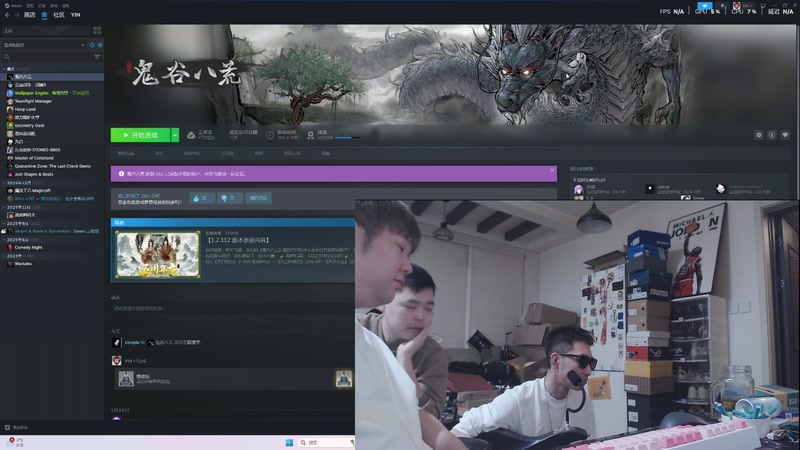Screen dimensions: 800x450
Task: Click the Steam forward navigation arrow
Action: 17,15
